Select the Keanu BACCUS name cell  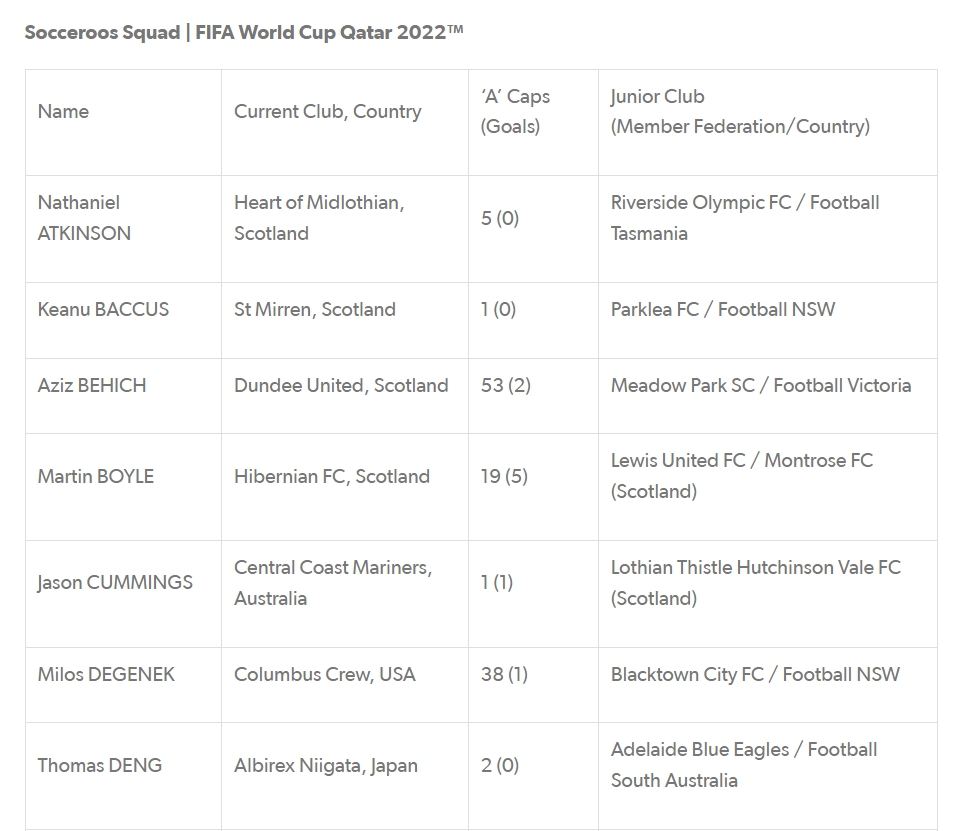103,310
